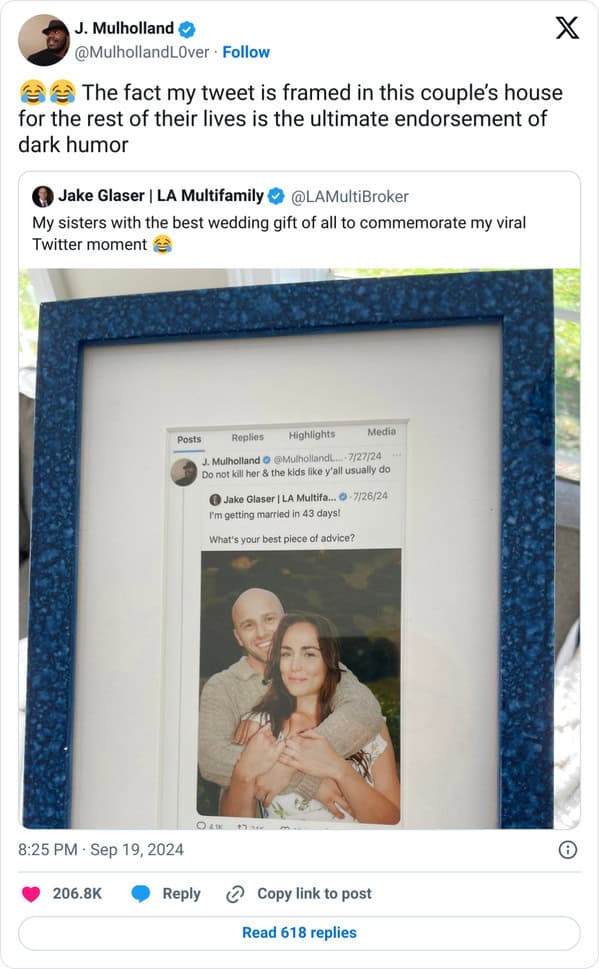Click the Reply label

click(181, 894)
